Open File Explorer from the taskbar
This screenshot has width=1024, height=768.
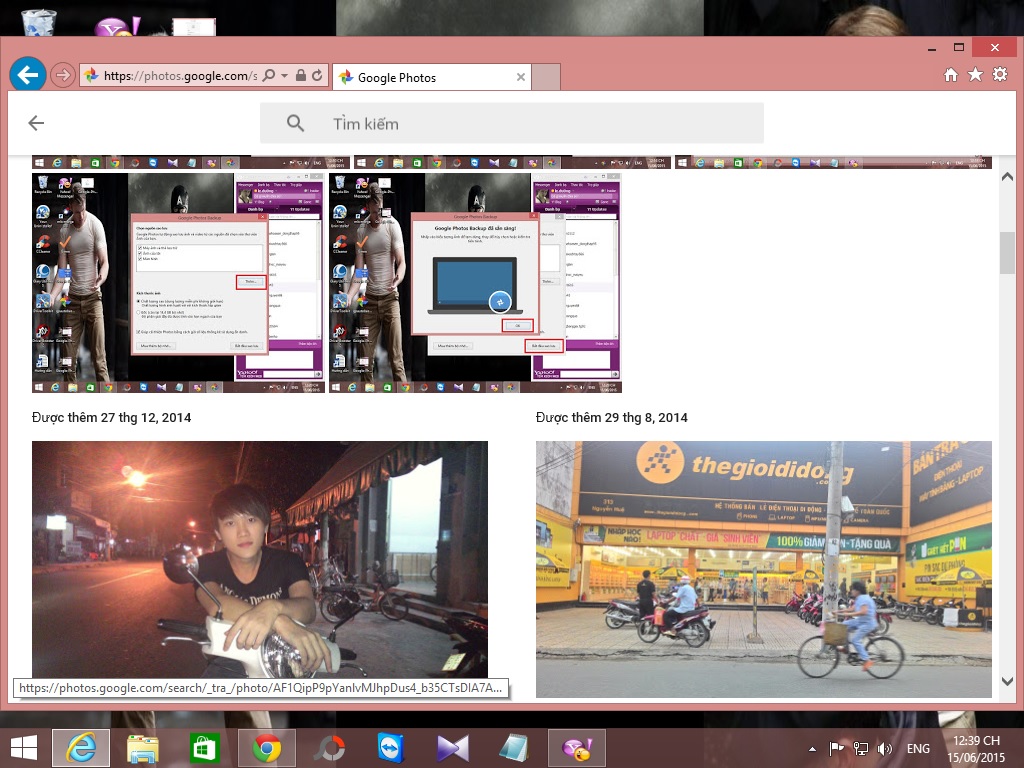click(142, 748)
